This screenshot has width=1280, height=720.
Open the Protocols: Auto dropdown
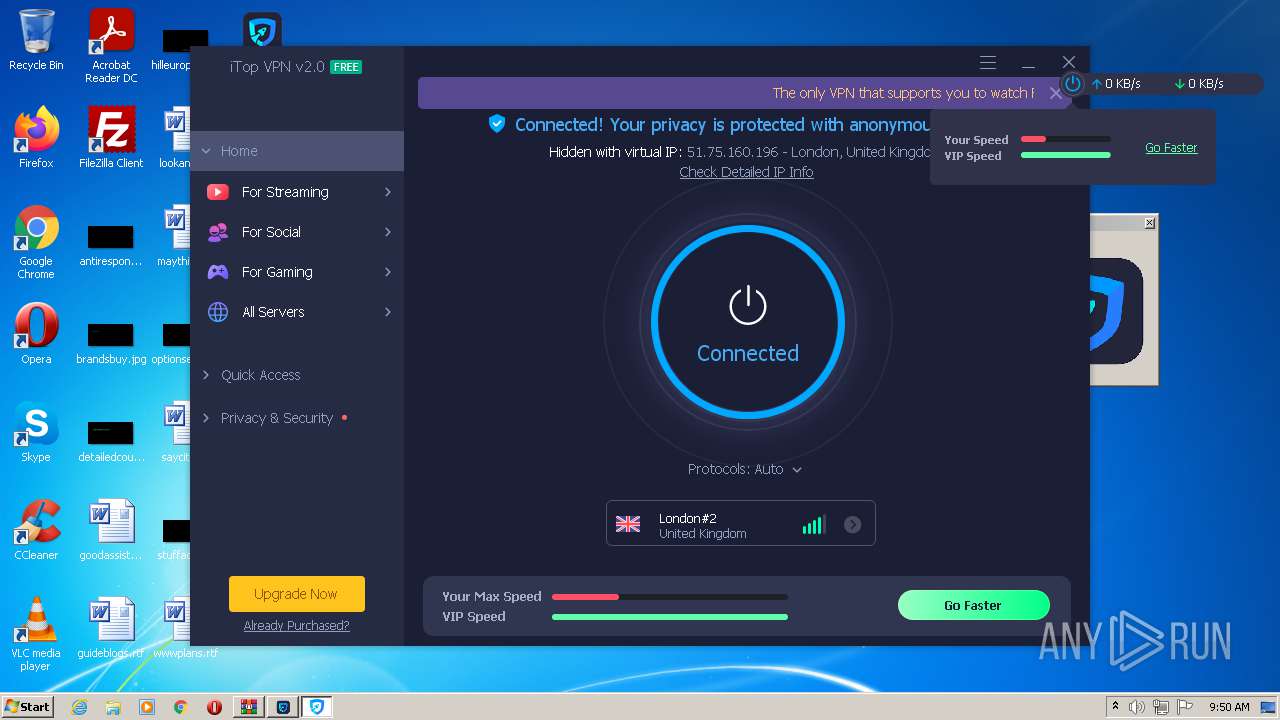click(745, 469)
